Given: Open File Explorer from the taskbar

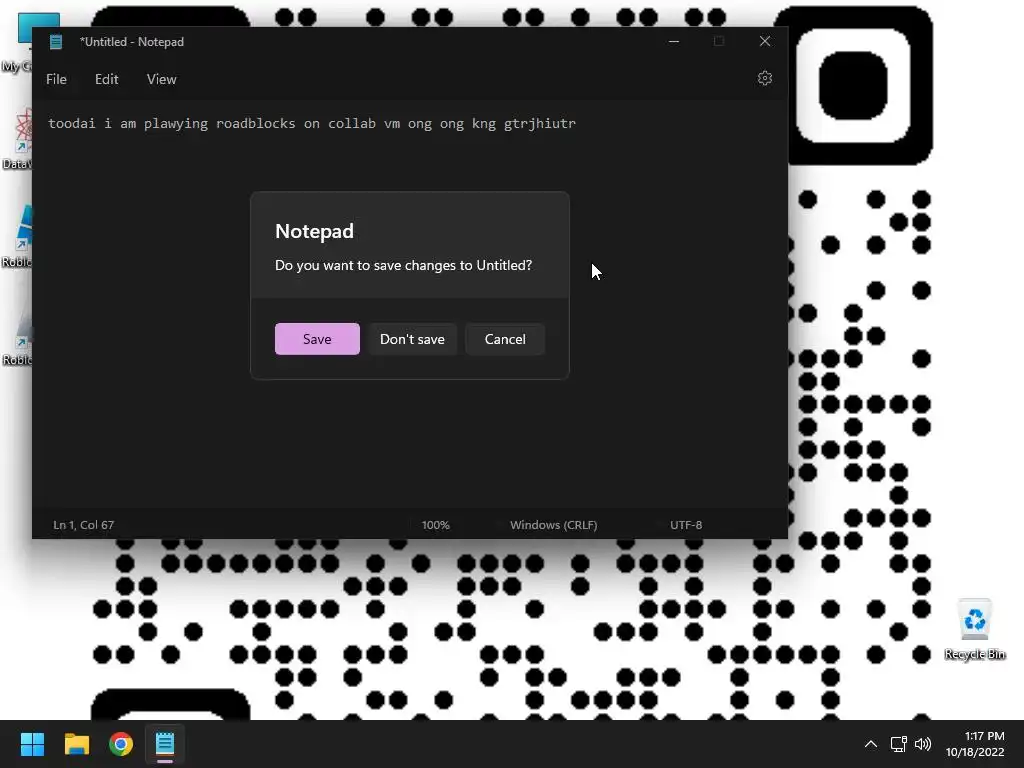Looking at the screenshot, I should point(76,744).
